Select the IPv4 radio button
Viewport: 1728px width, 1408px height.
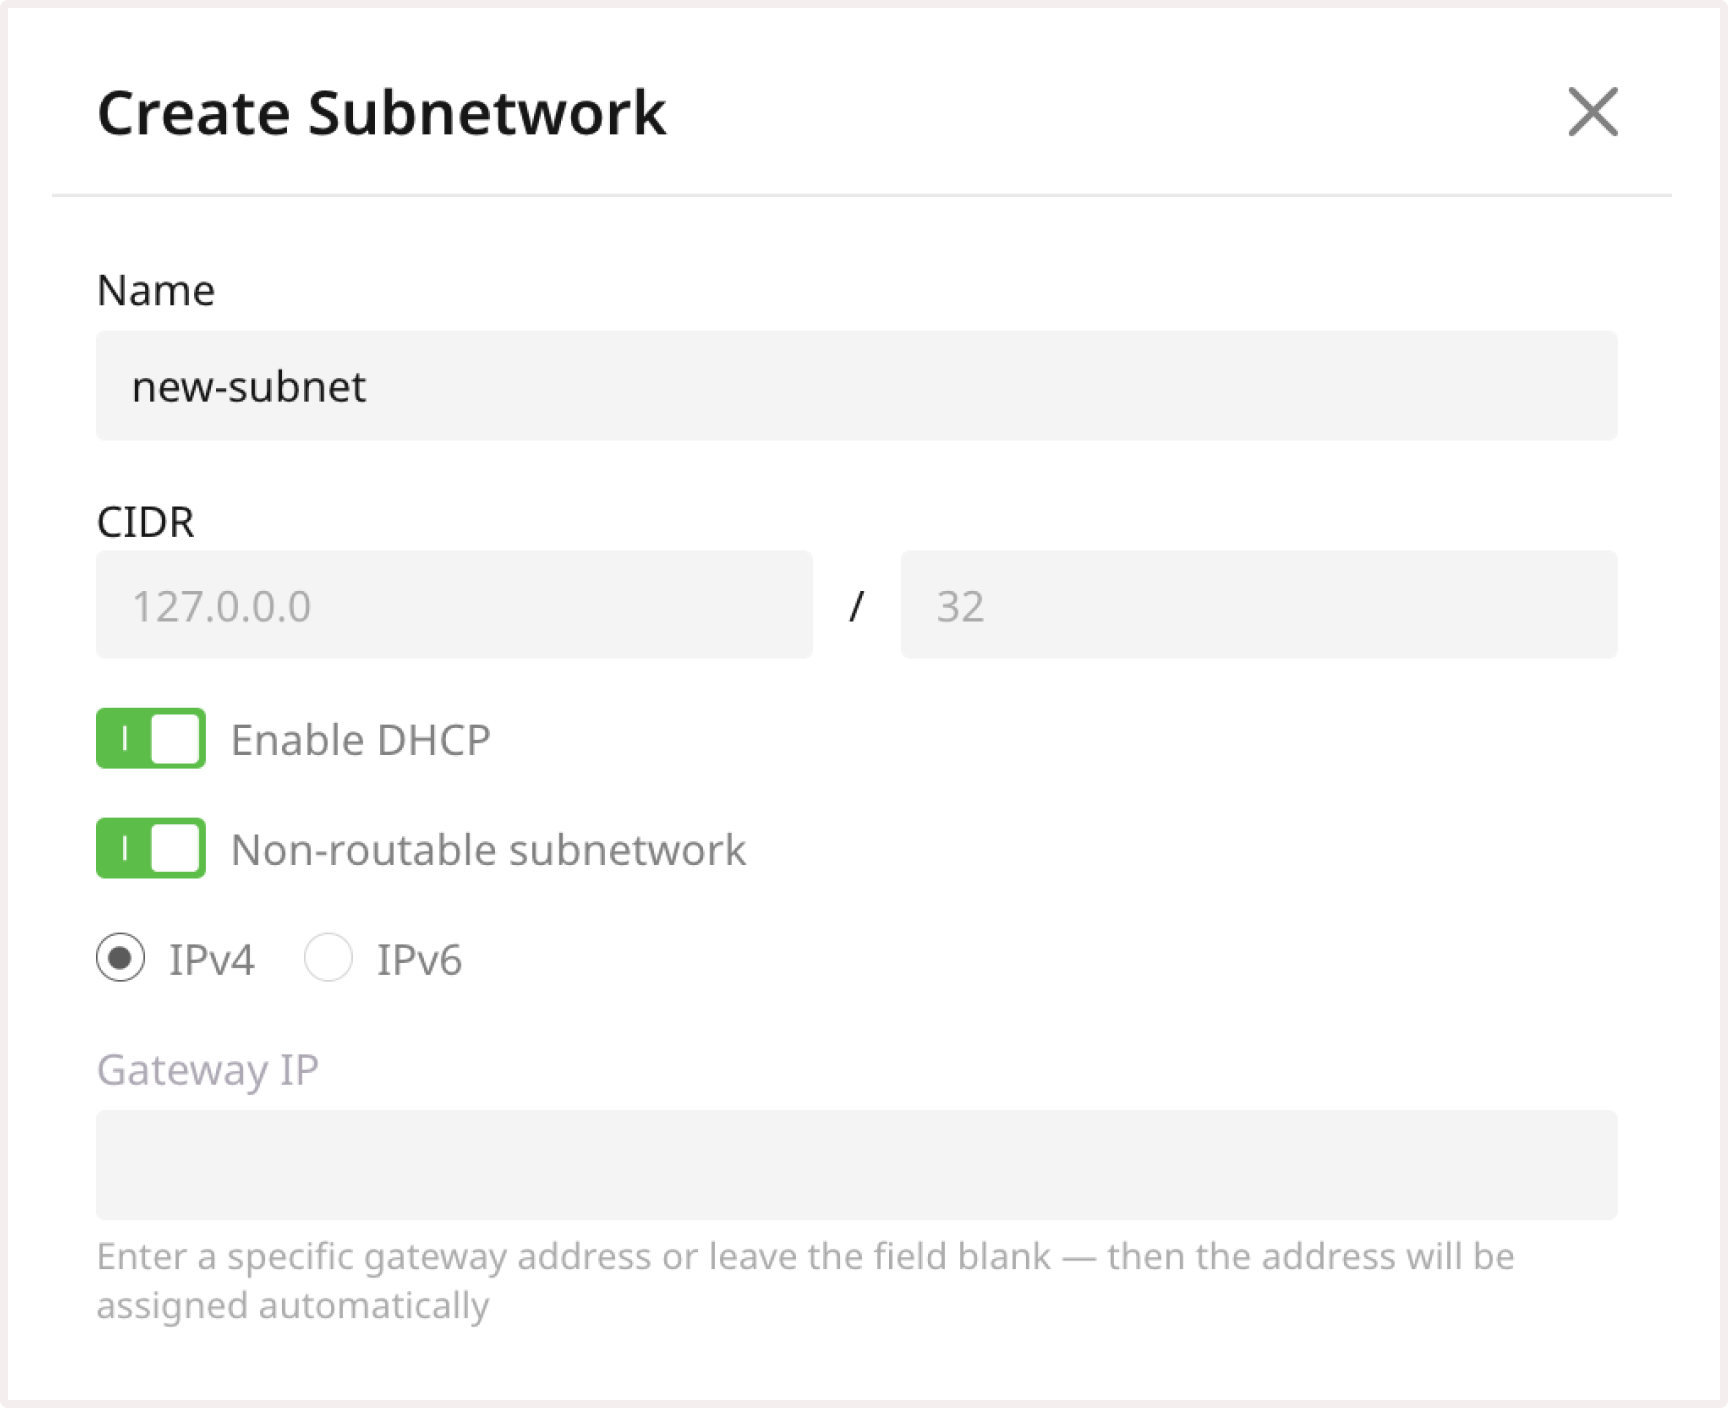point(120,959)
